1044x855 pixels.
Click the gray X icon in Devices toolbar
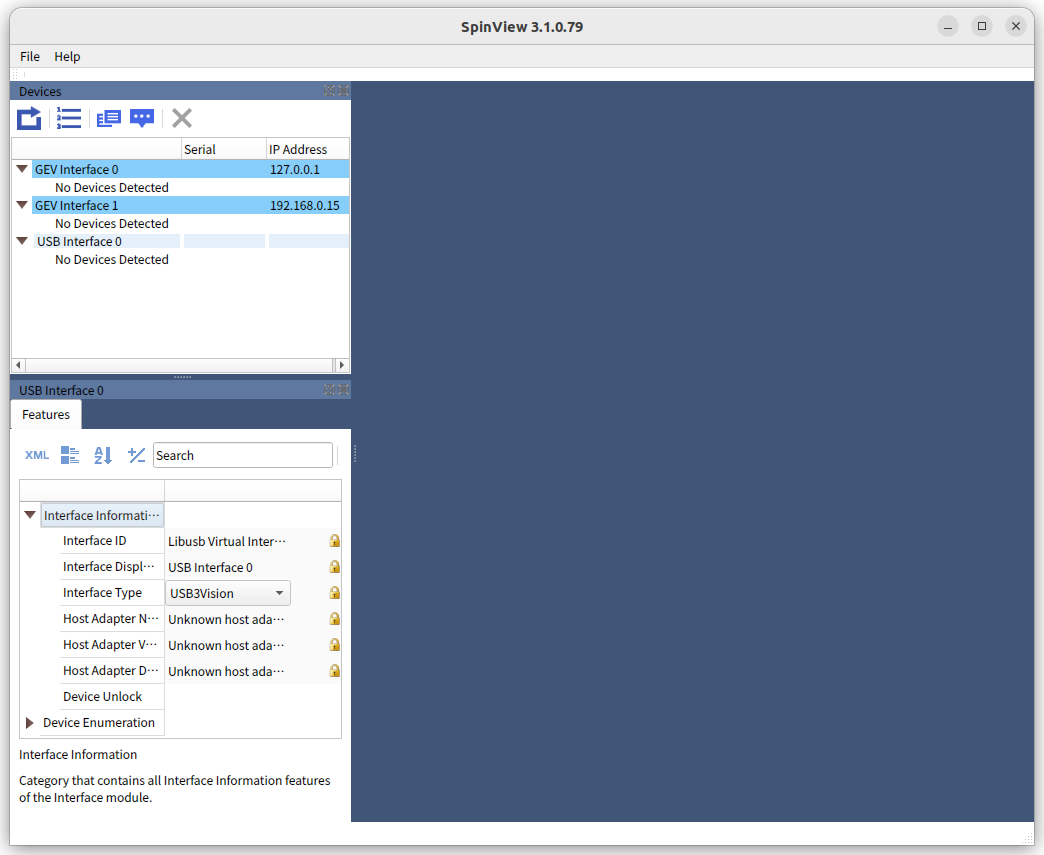click(x=181, y=119)
